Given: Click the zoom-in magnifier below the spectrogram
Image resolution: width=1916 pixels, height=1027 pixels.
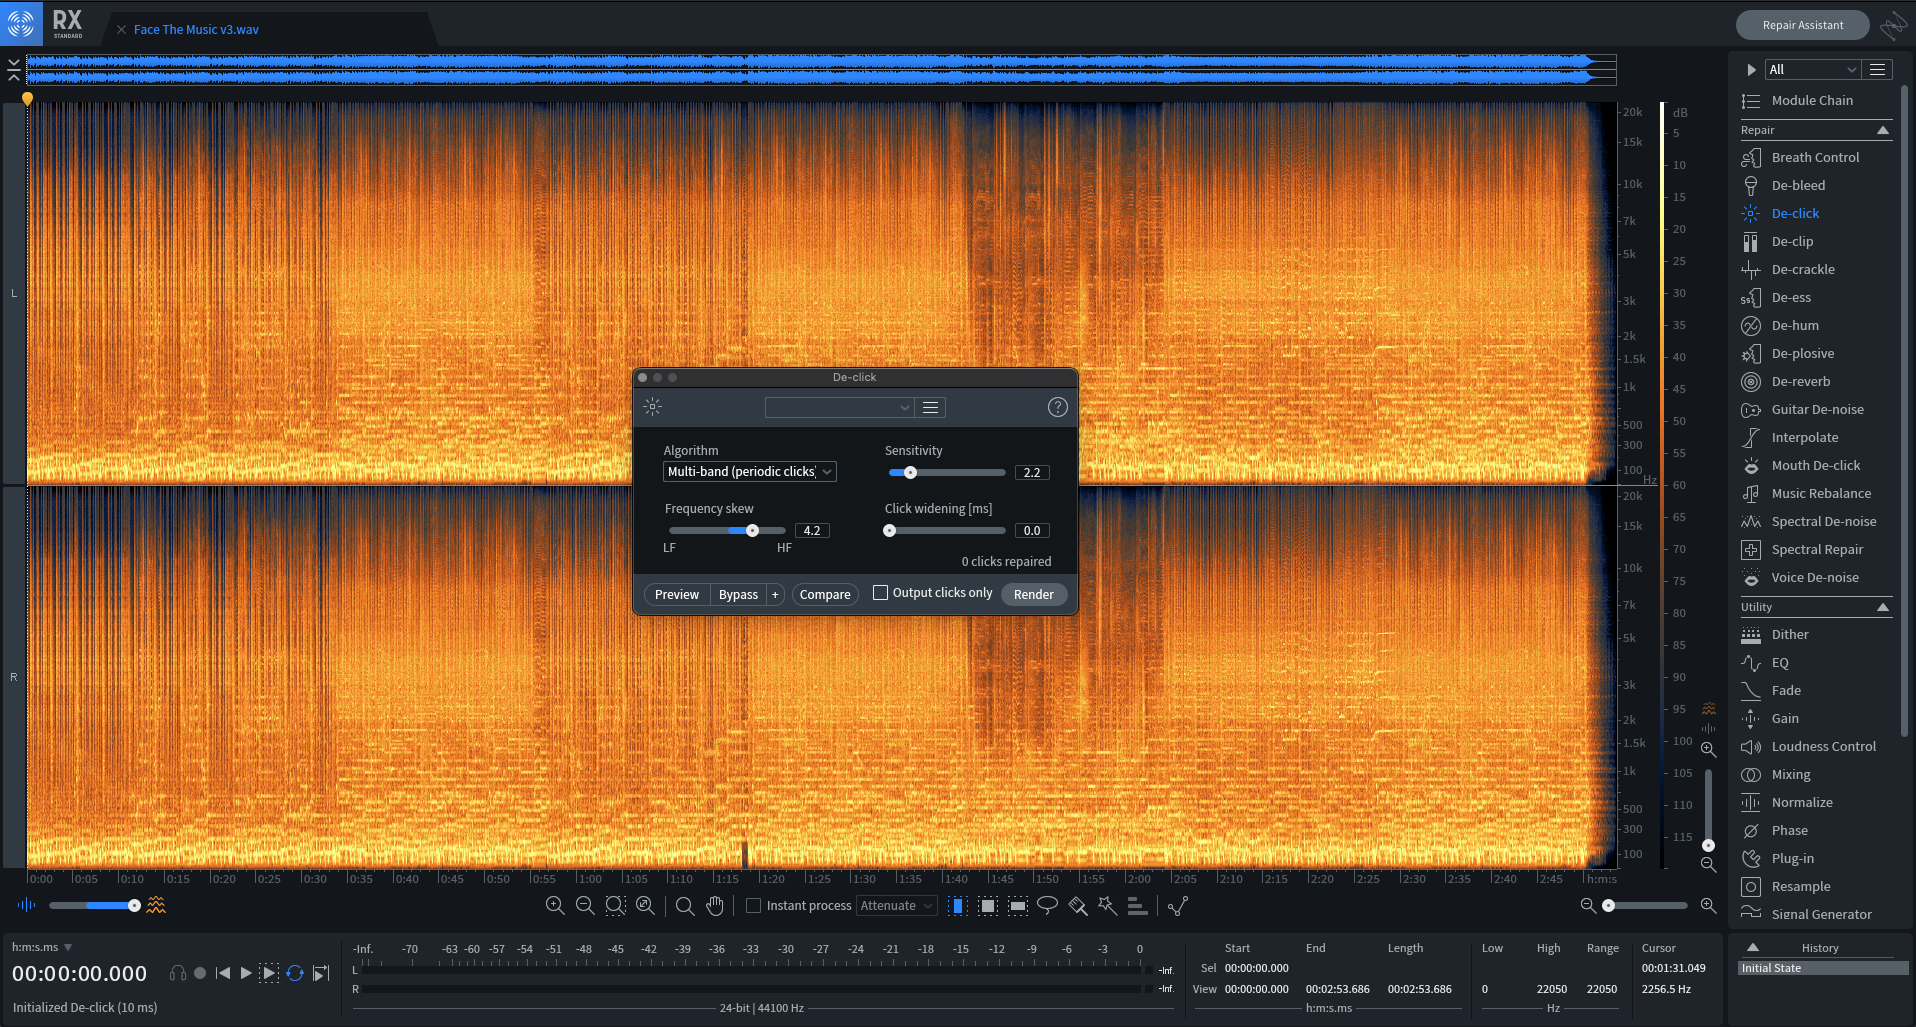Looking at the screenshot, I should point(555,905).
